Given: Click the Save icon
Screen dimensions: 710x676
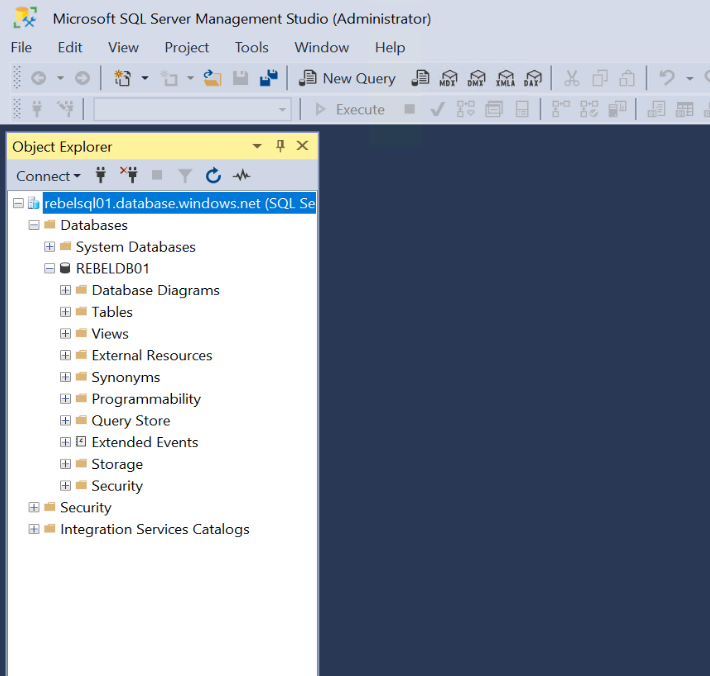Looking at the screenshot, I should 240,78.
